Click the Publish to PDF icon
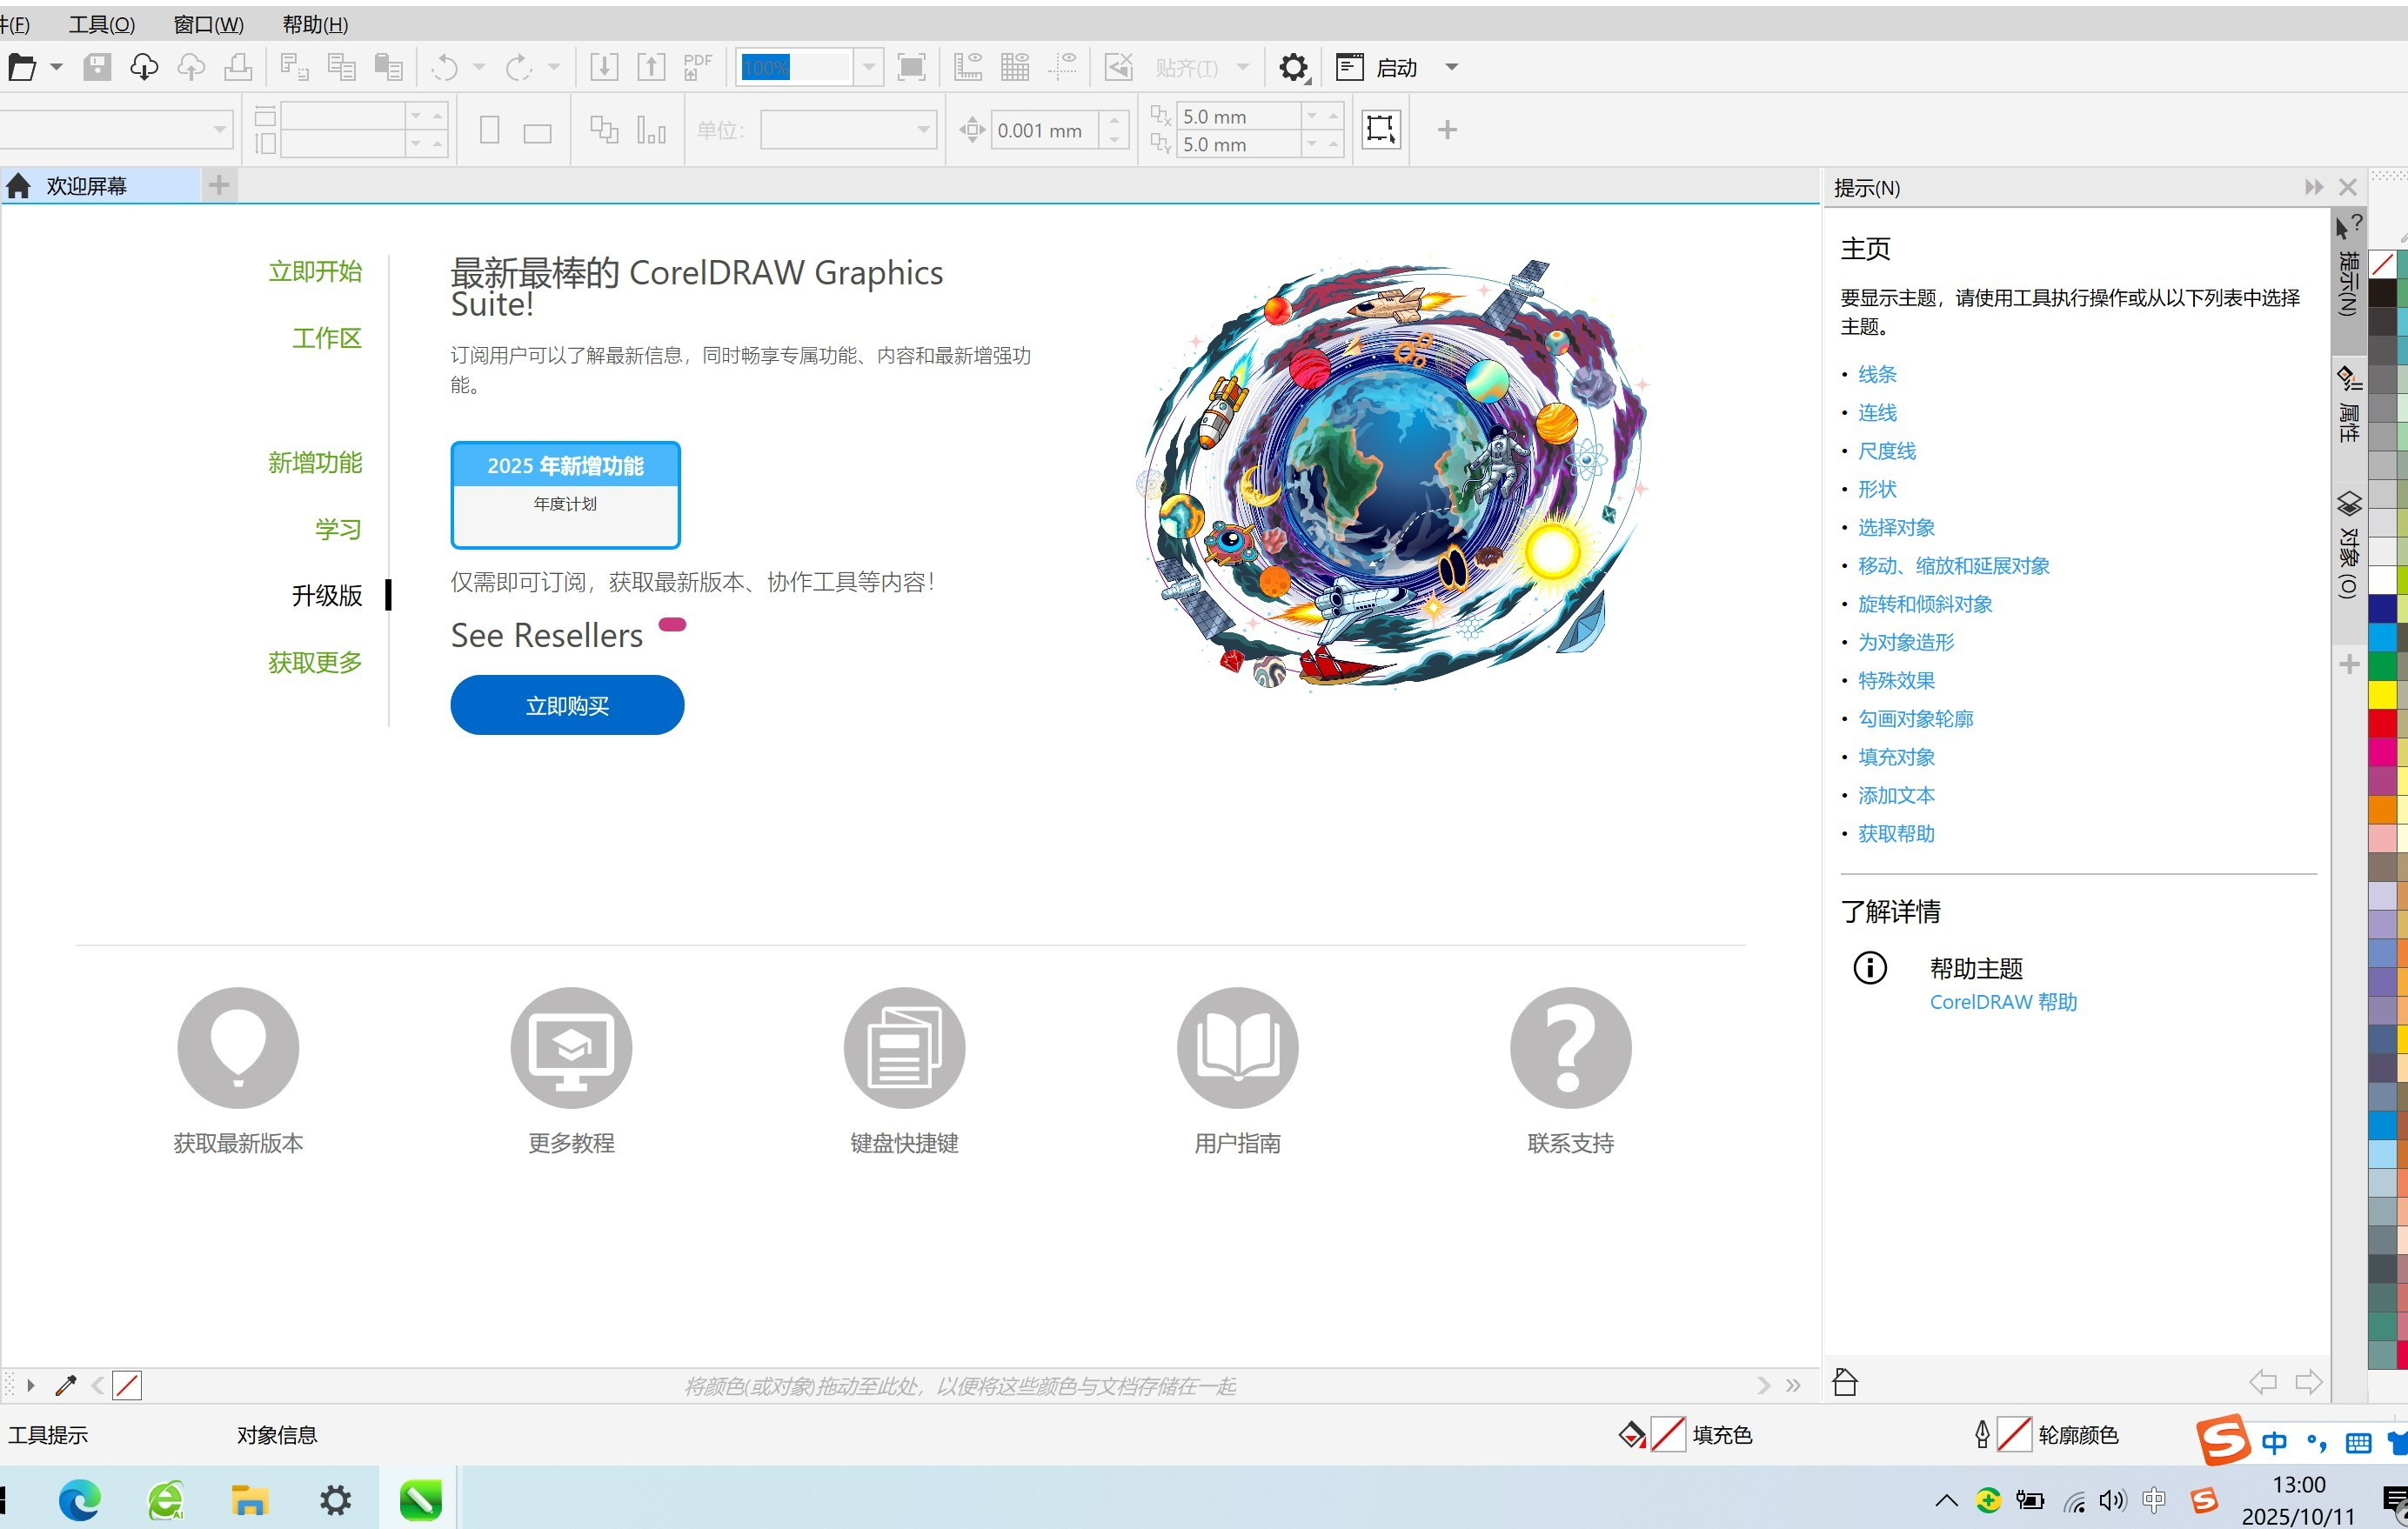 697,68
